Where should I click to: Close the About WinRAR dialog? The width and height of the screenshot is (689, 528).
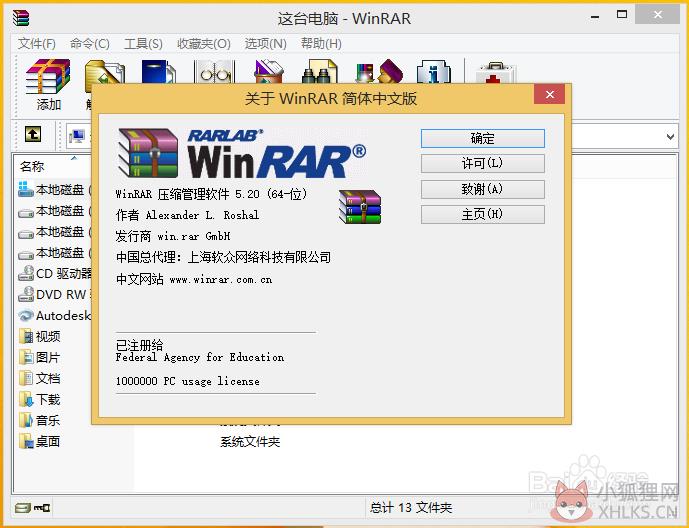[x=549, y=94]
